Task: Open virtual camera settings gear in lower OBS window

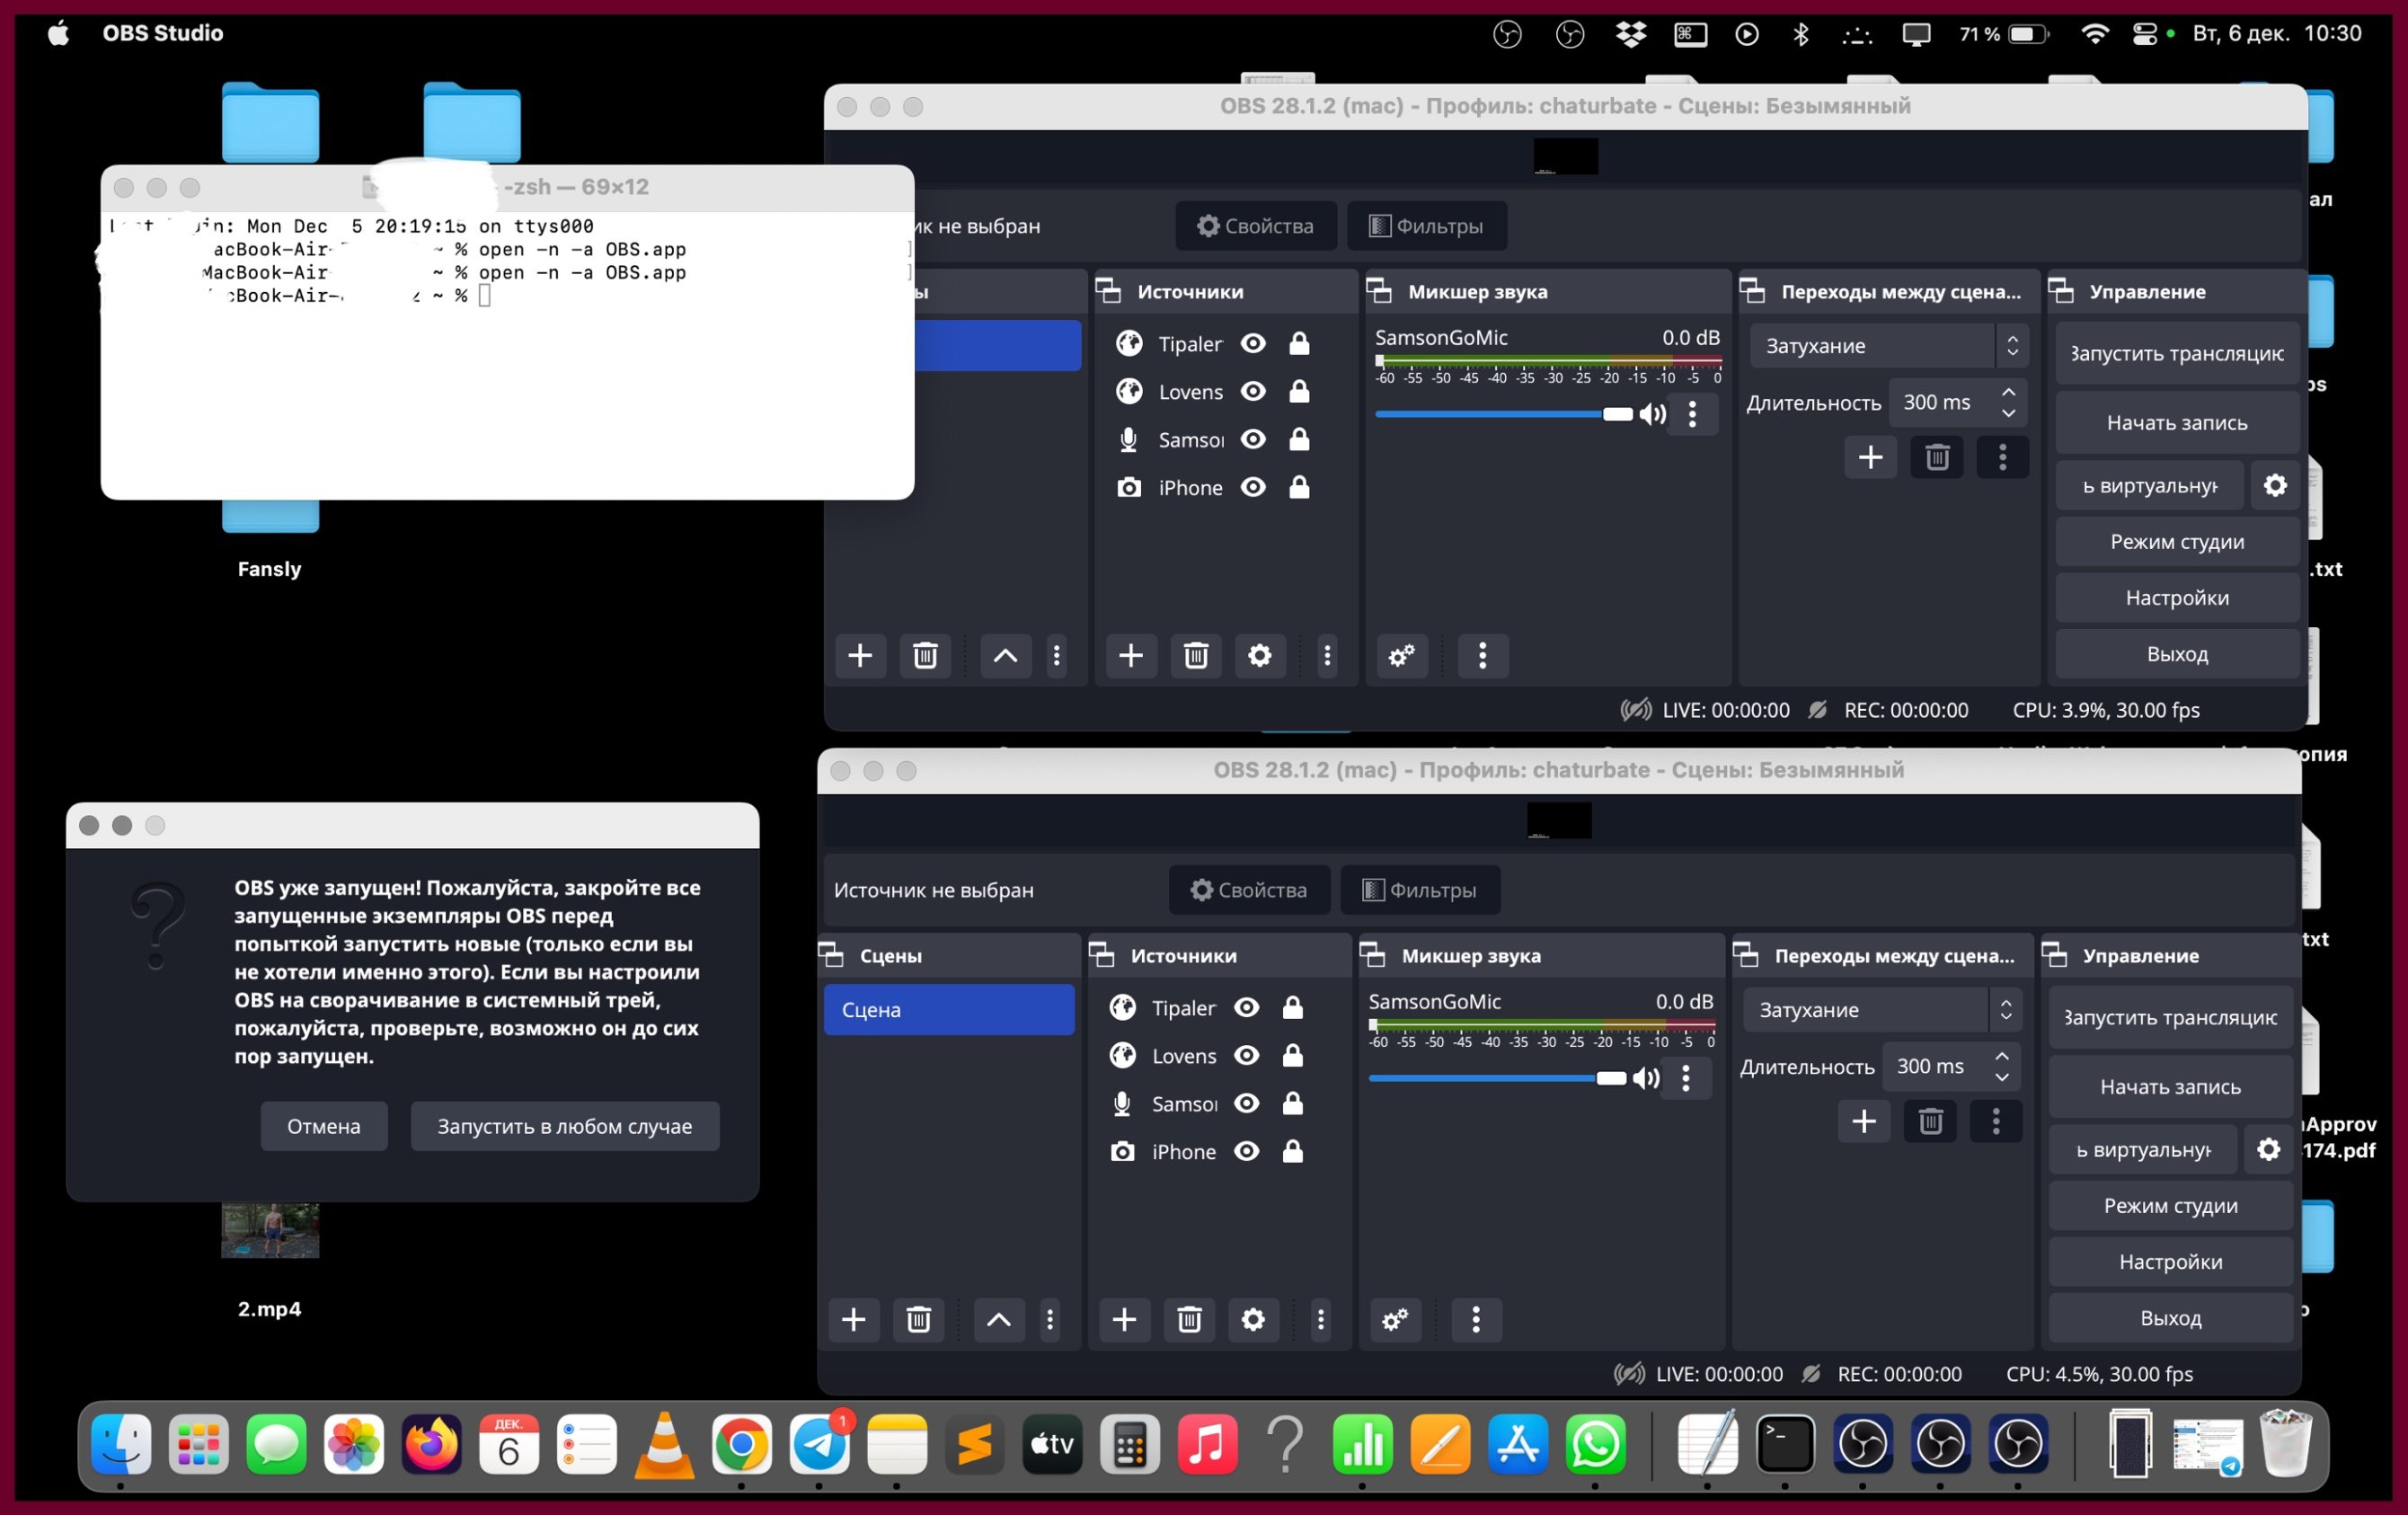Action: pos(2268,1149)
